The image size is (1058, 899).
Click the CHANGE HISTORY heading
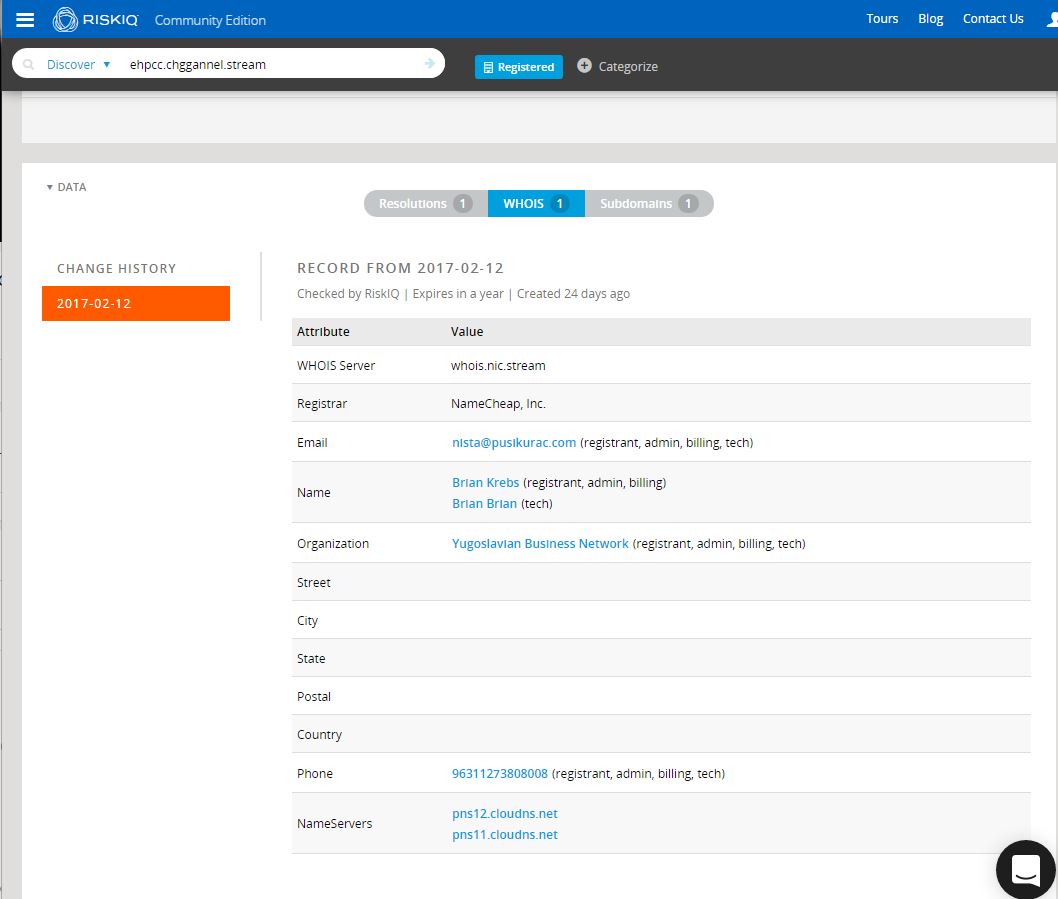pos(117,269)
